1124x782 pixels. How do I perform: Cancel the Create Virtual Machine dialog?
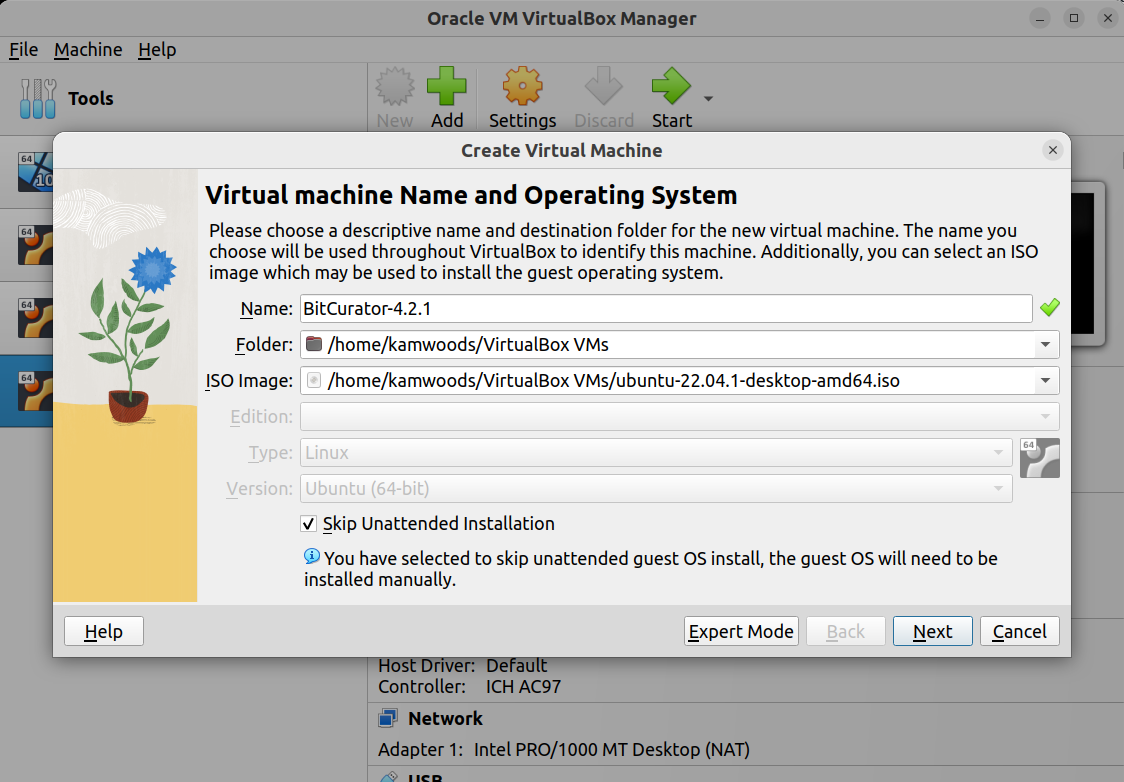coord(1019,631)
